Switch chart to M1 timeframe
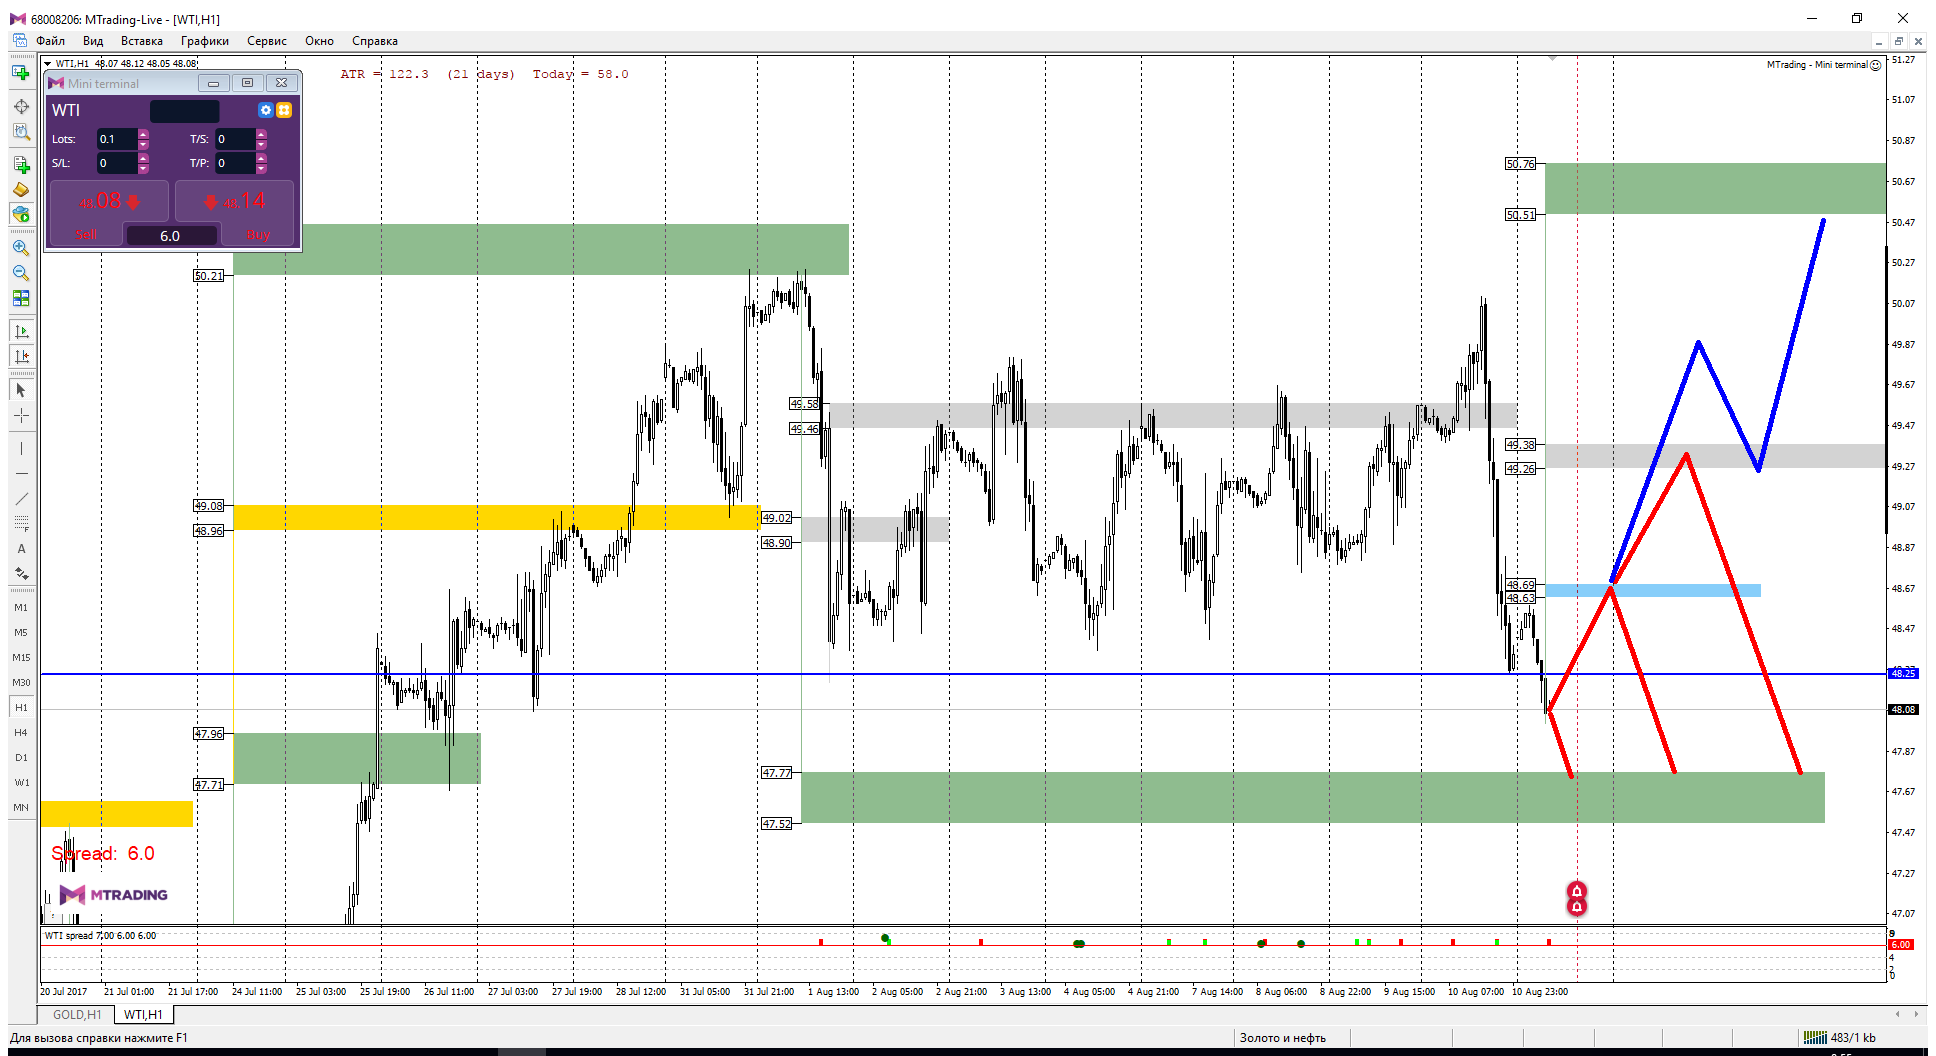 [x=21, y=608]
